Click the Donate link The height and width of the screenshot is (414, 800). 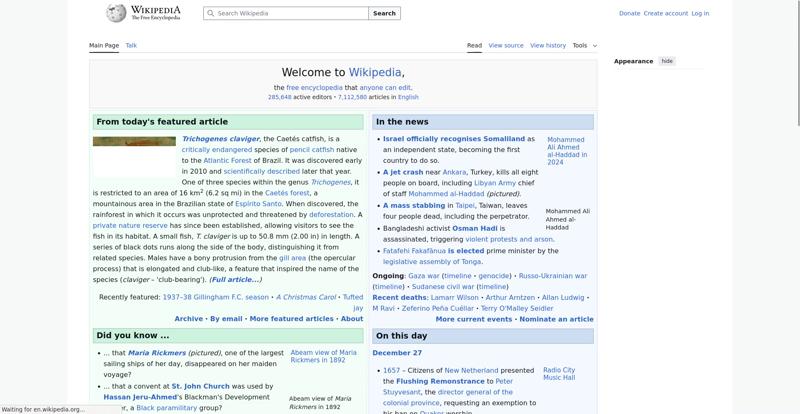point(629,14)
